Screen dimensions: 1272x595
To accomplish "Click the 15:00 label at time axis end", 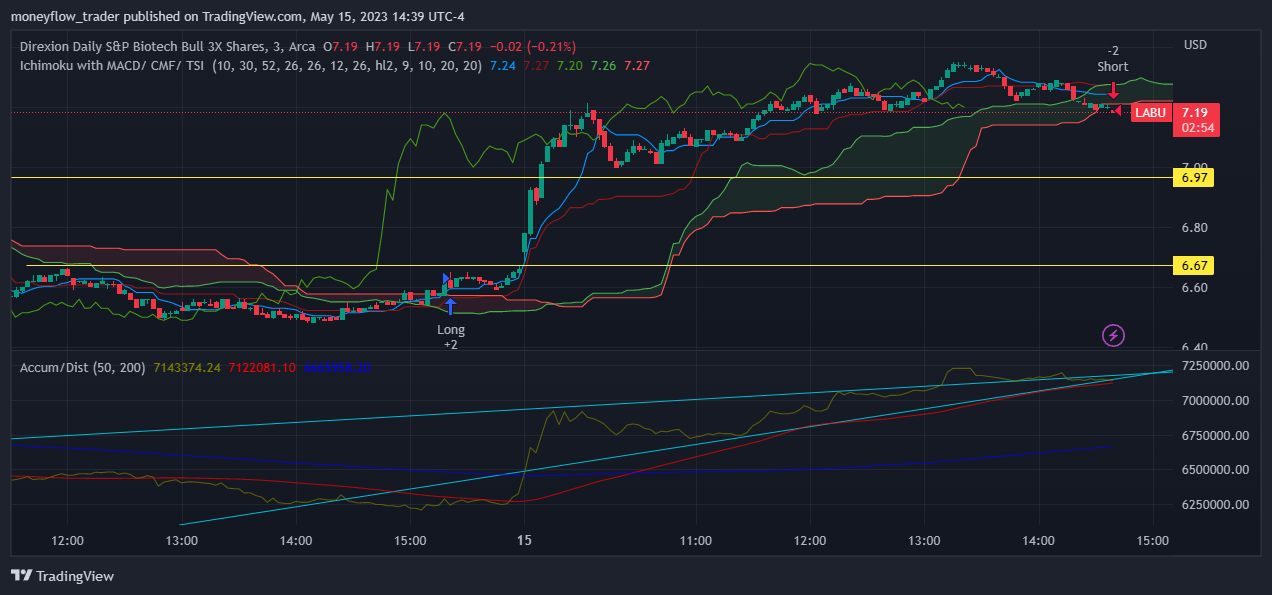I will [1153, 540].
